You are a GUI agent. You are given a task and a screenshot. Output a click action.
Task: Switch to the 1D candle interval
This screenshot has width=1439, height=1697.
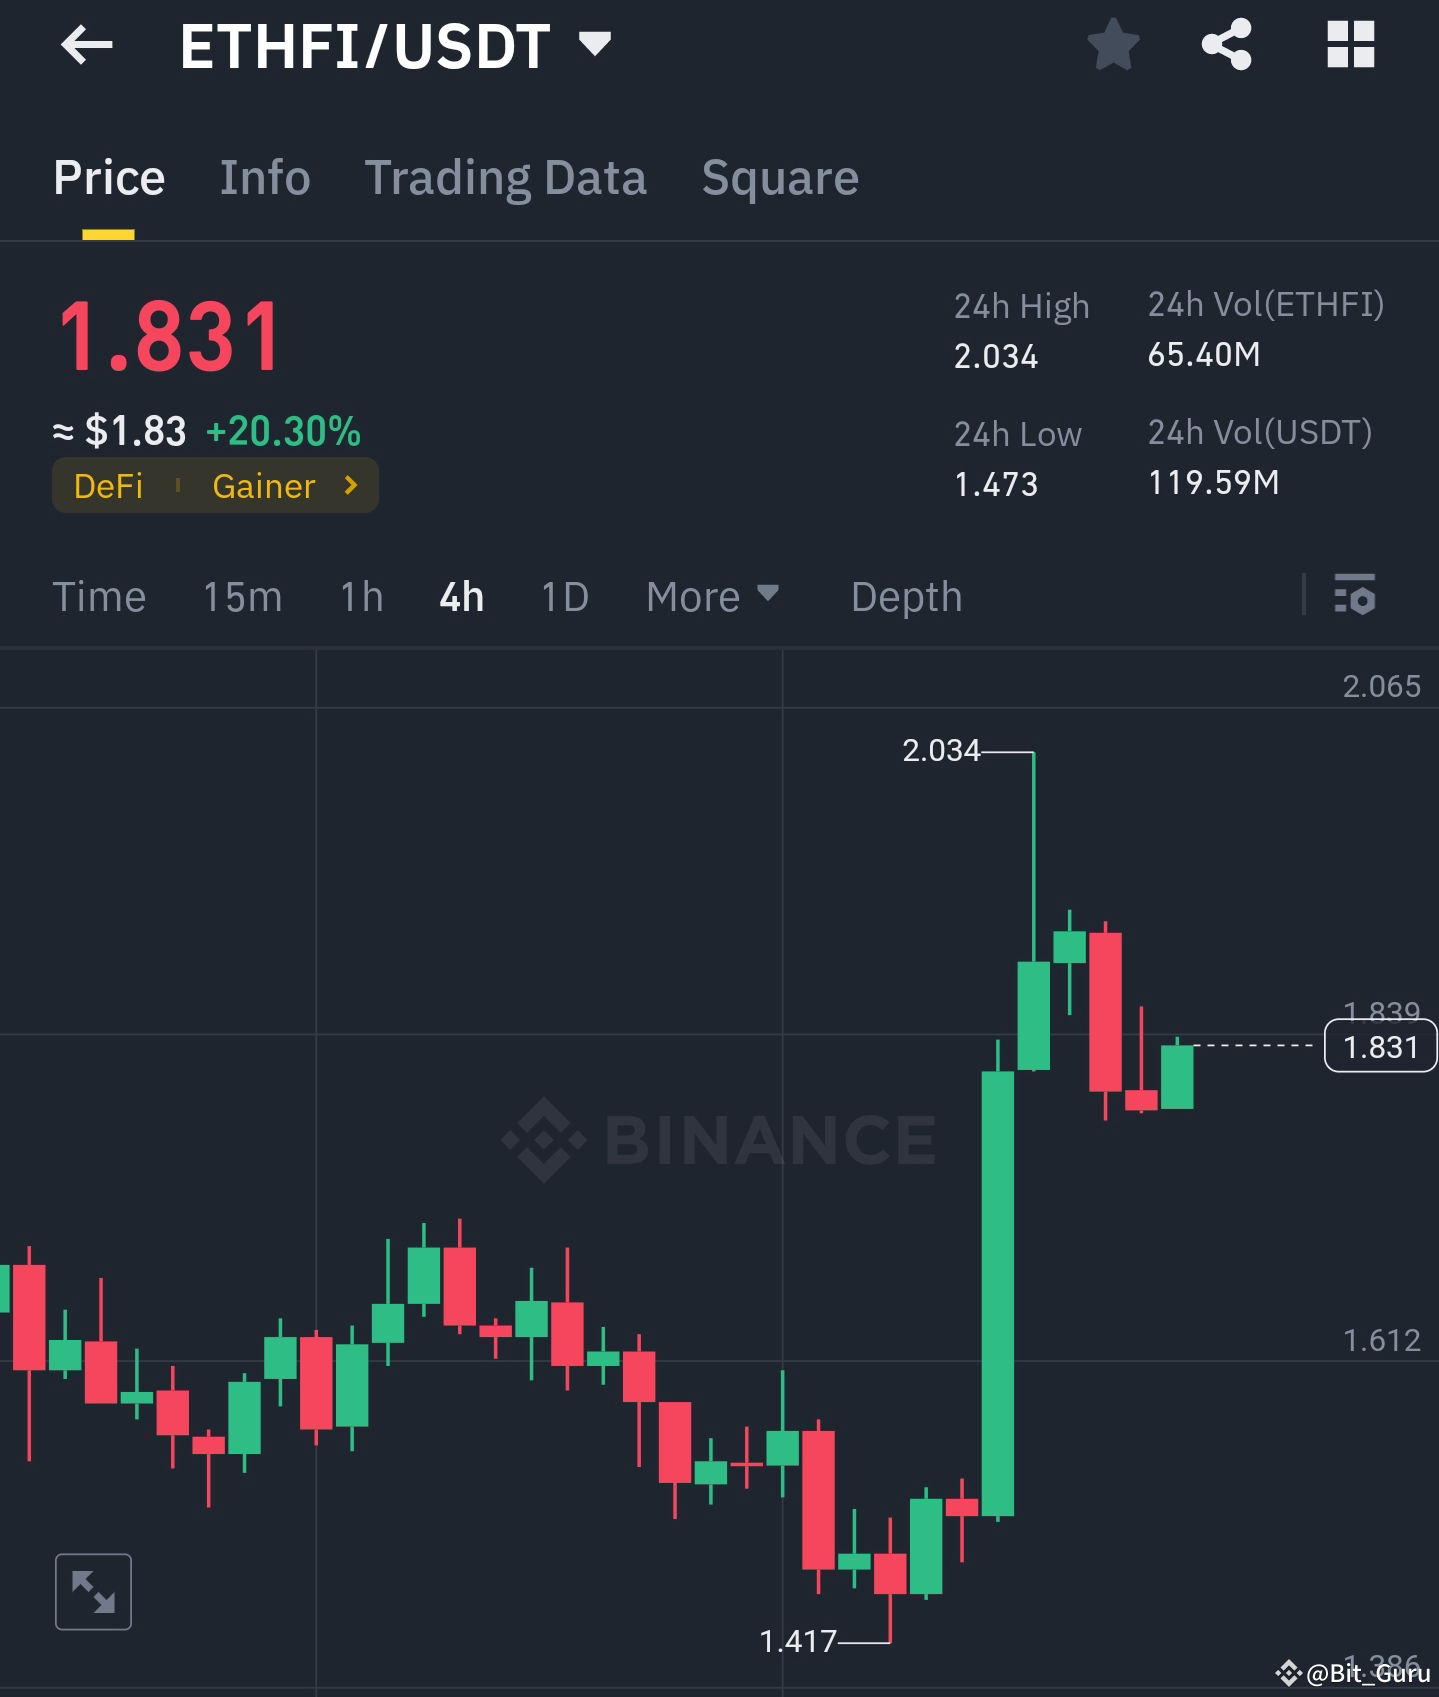point(562,596)
